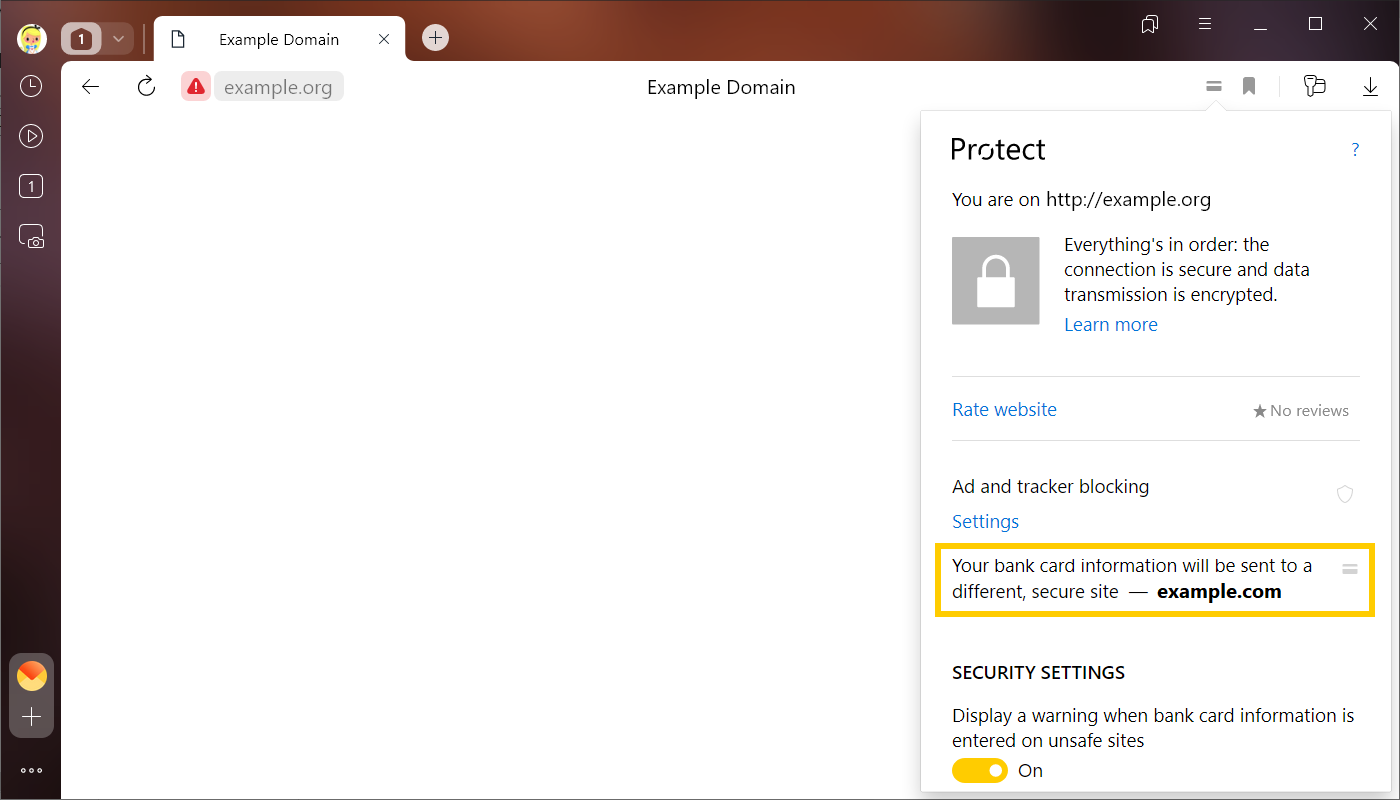Open the sidebar three-dots more menu
This screenshot has height=800, width=1400.
tap(31, 770)
